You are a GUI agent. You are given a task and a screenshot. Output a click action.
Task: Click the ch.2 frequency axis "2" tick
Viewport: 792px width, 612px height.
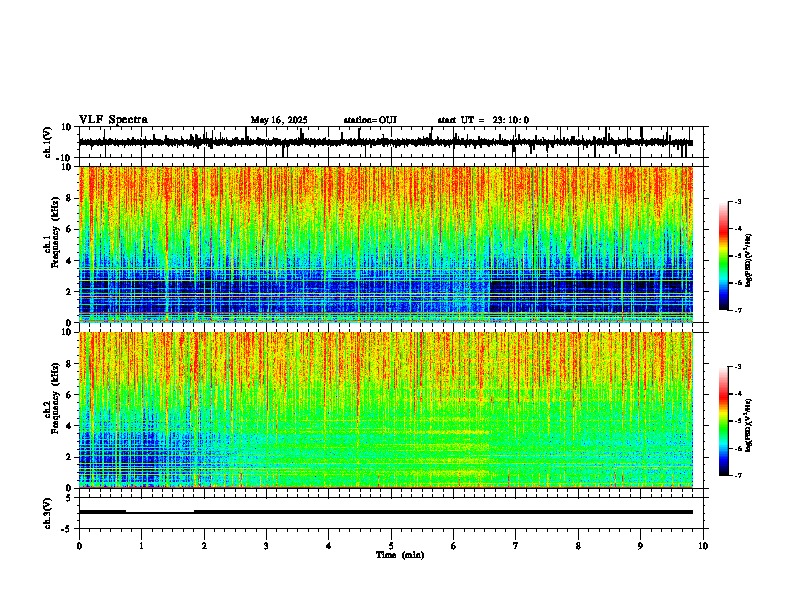pos(69,457)
